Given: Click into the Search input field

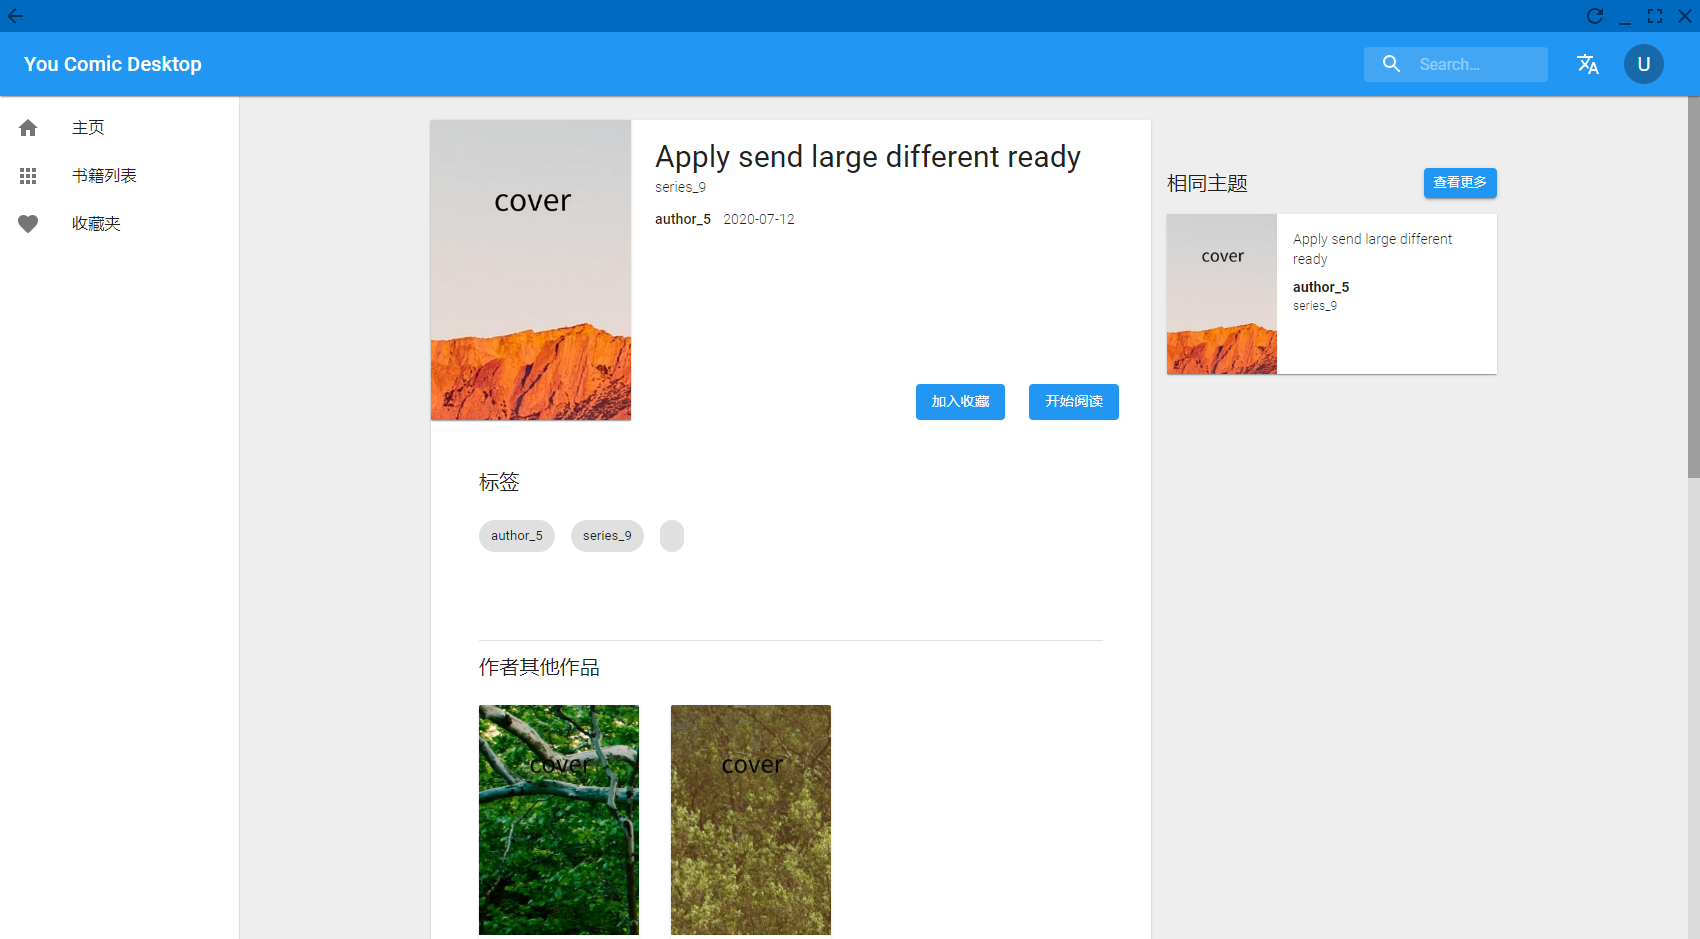Looking at the screenshot, I should (1476, 64).
